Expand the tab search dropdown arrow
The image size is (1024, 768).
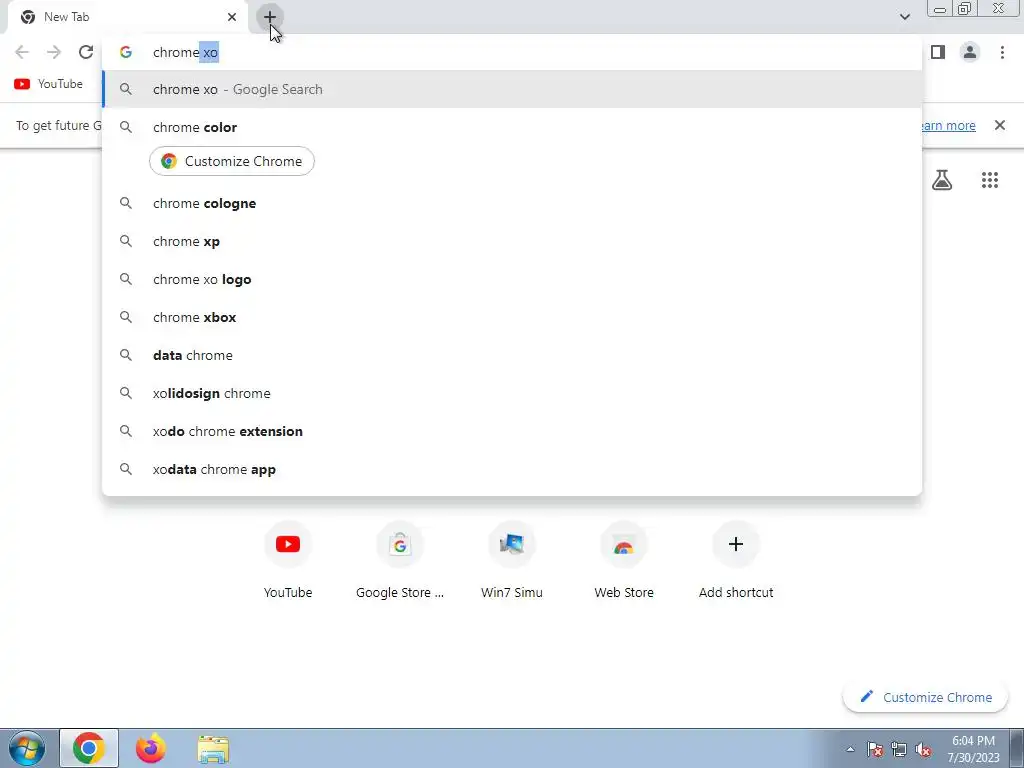[x=904, y=17]
